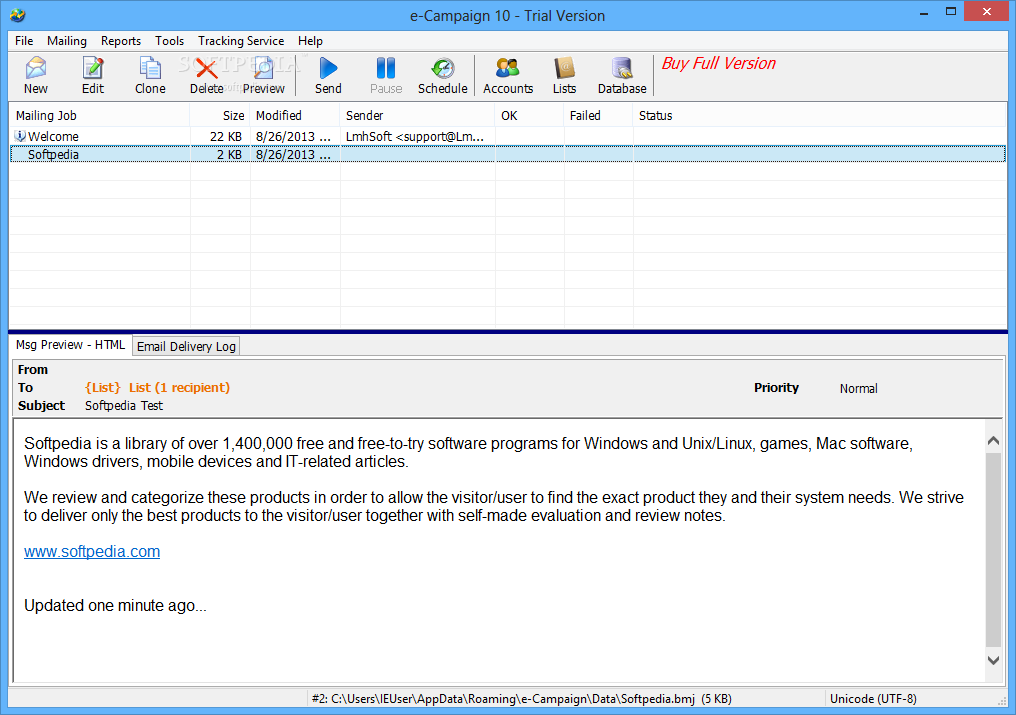Open the Reports menu

point(121,40)
